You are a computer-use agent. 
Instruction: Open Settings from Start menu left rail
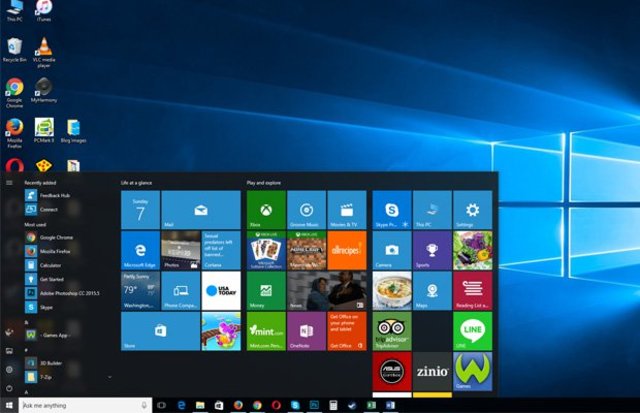coord(9,369)
